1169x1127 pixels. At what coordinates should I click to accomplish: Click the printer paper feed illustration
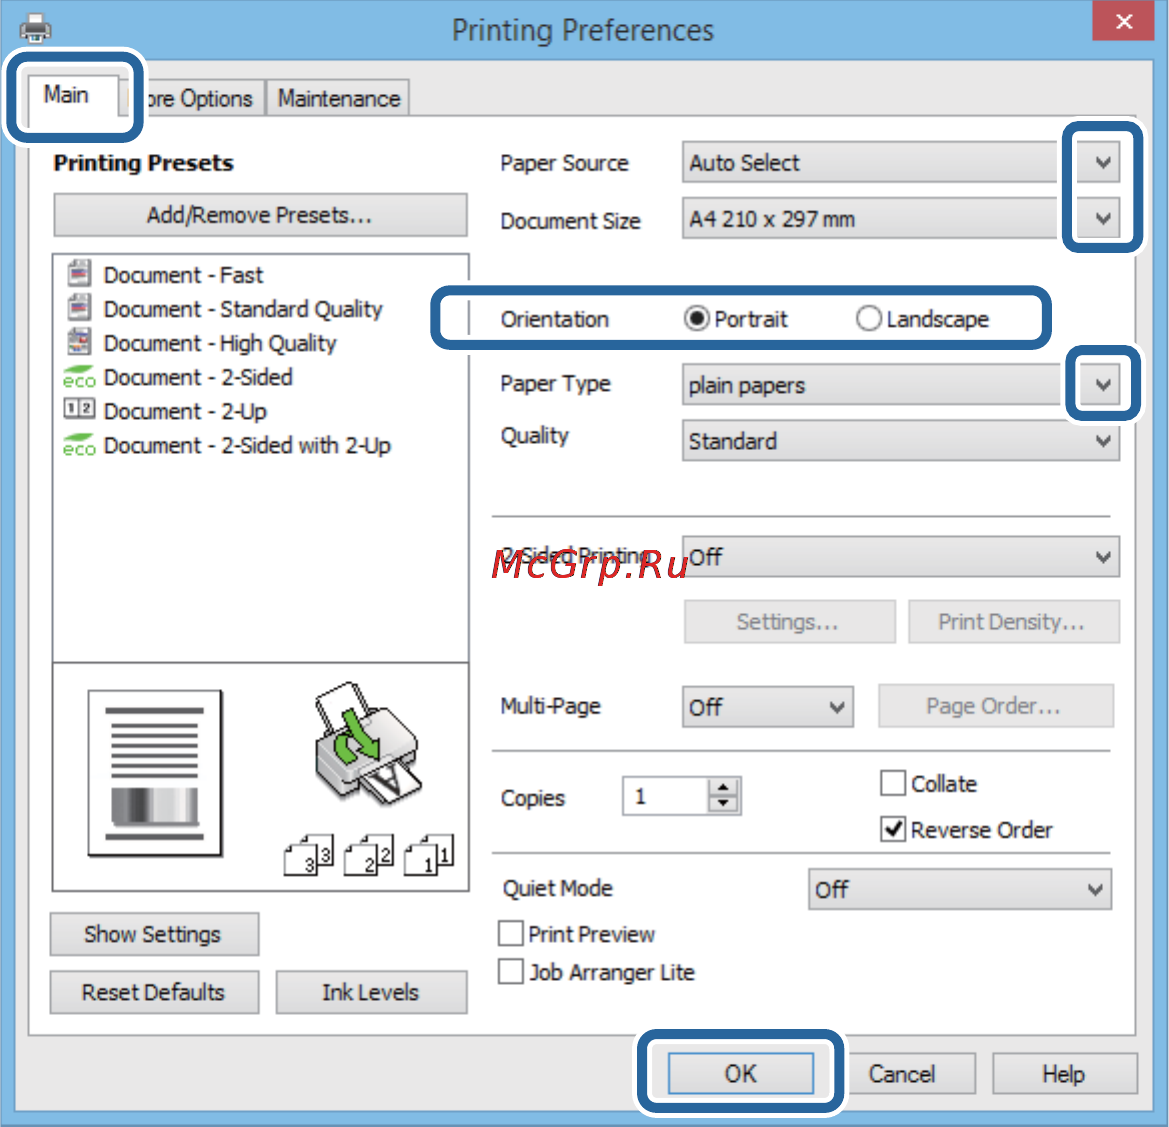pos(368,743)
